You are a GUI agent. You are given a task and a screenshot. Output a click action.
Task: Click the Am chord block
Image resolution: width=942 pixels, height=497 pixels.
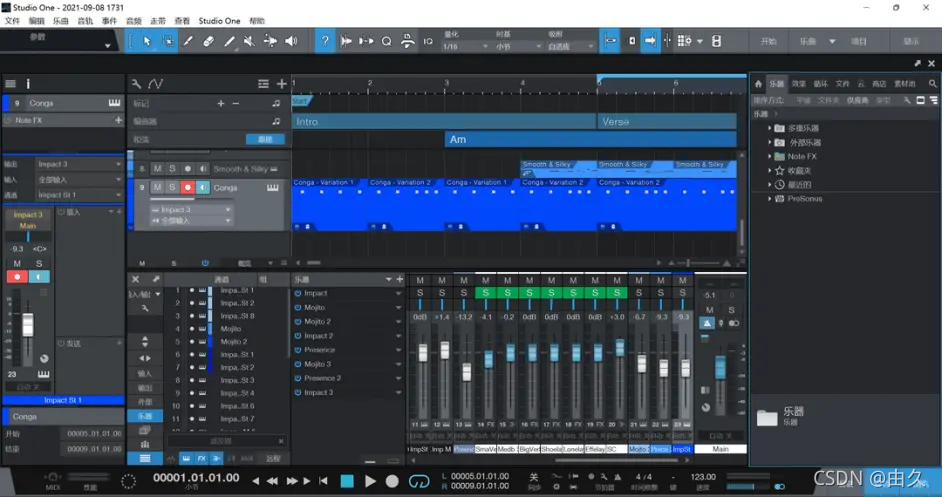[x=591, y=139]
